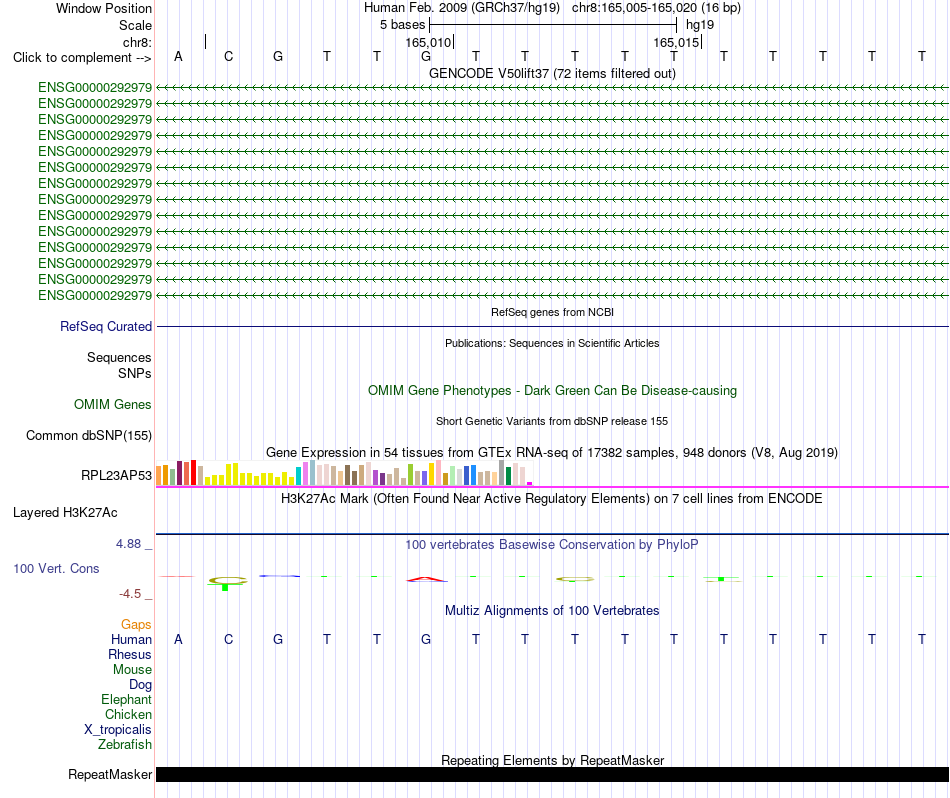Click the black RepeatMasker track bar
The height and width of the screenshot is (798, 950).
[552, 774]
